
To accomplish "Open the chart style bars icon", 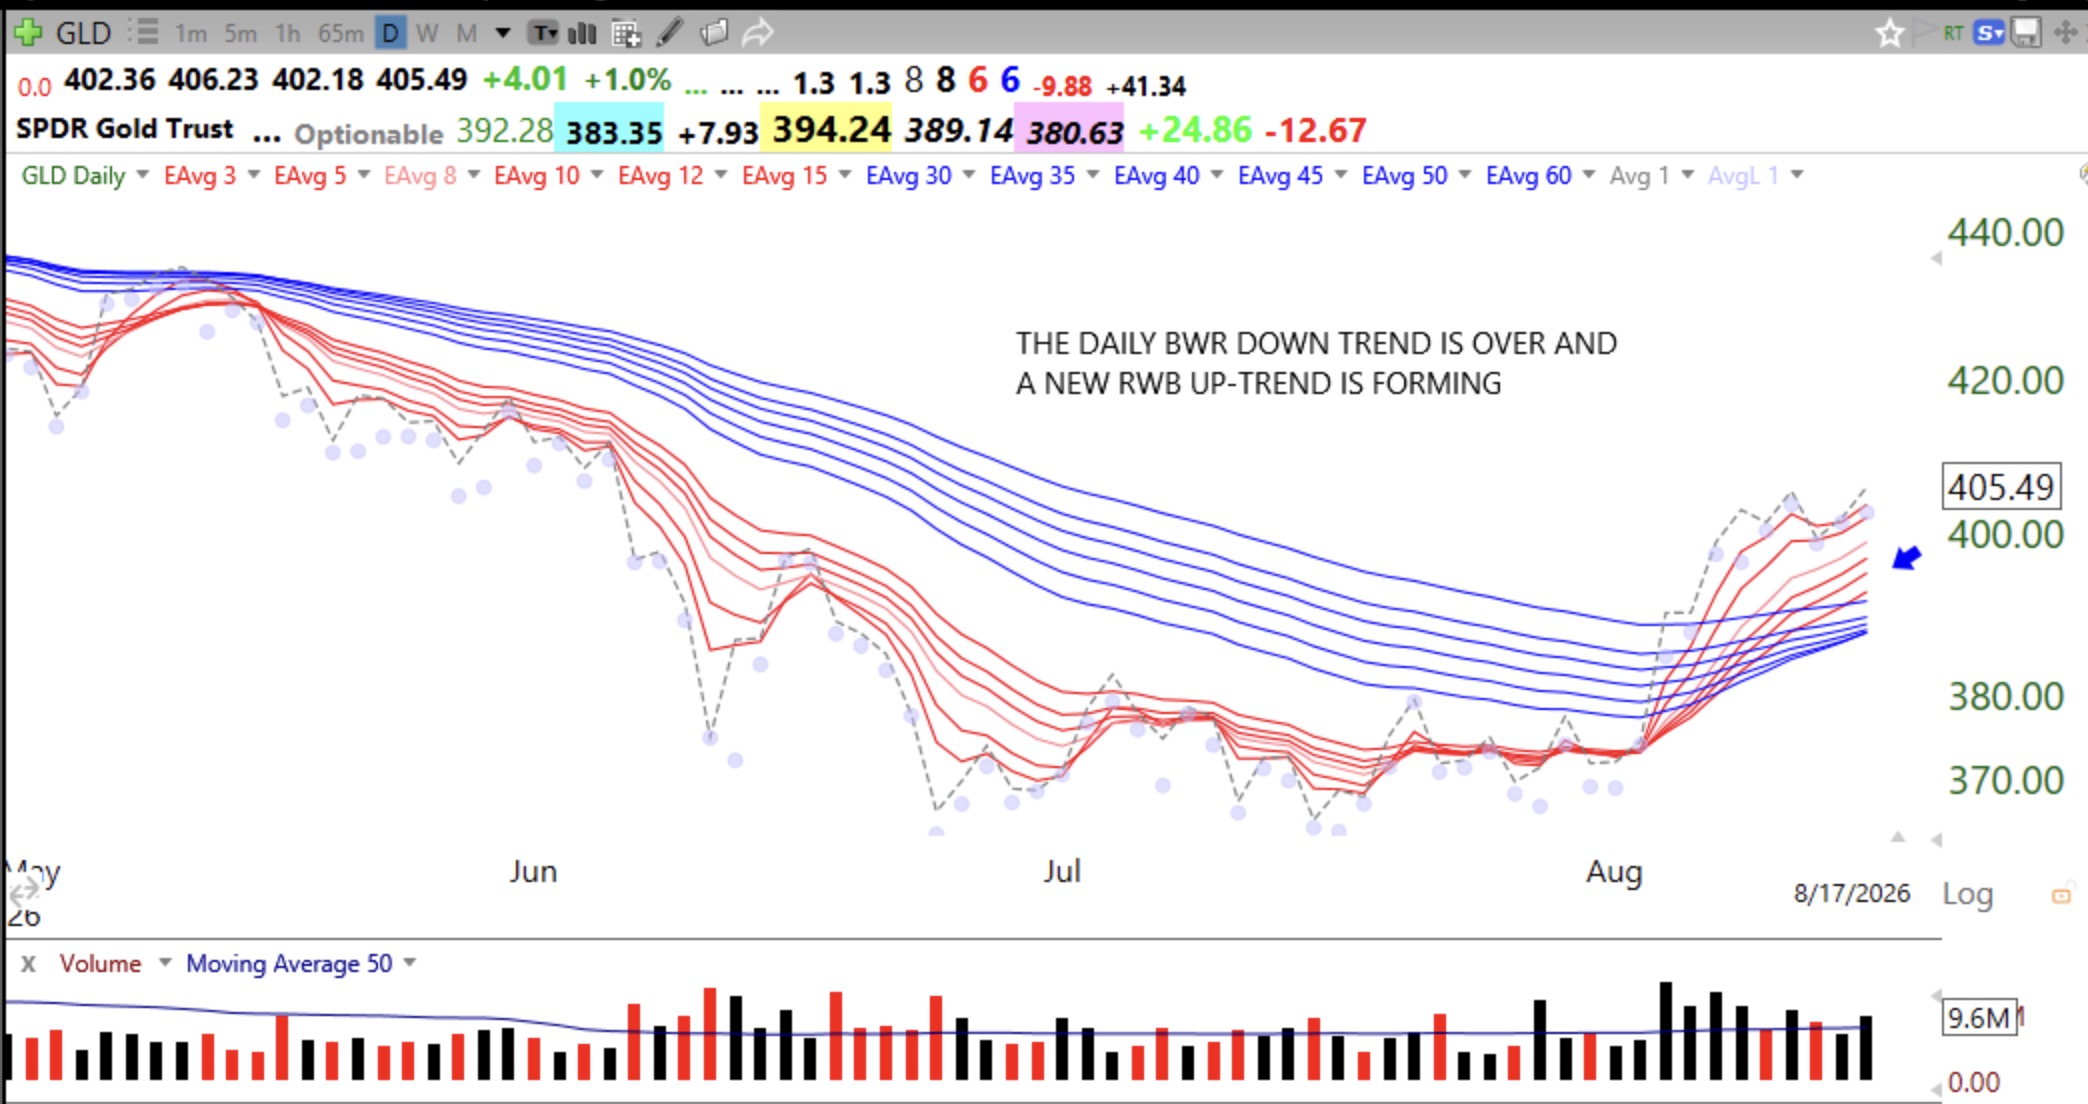I will (582, 34).
